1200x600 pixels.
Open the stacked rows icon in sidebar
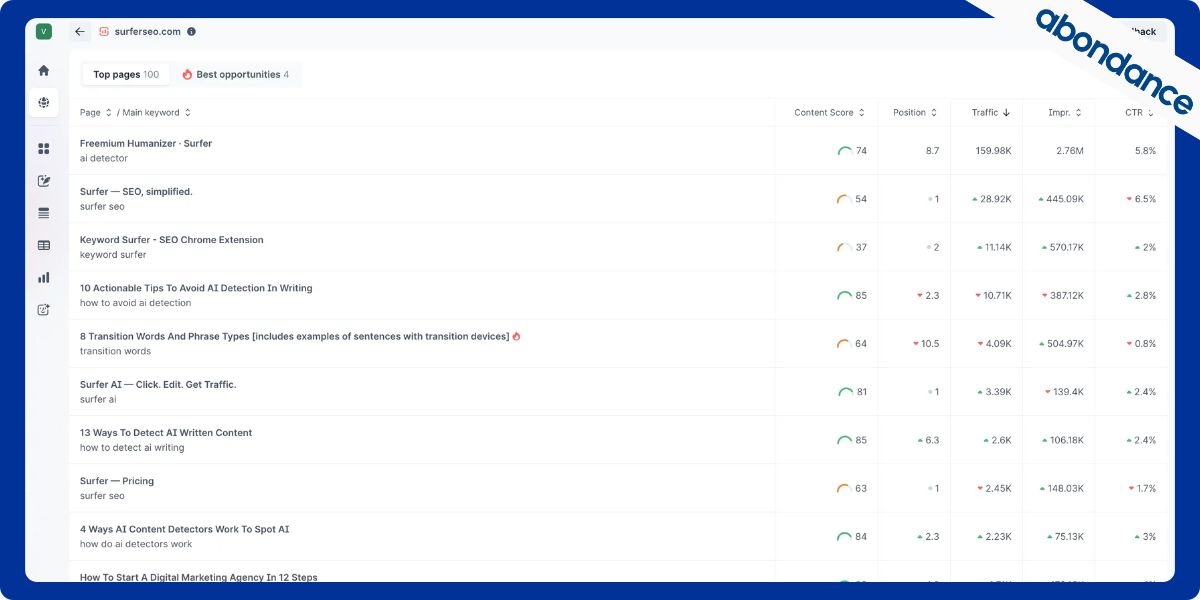(x=43, y=213)
